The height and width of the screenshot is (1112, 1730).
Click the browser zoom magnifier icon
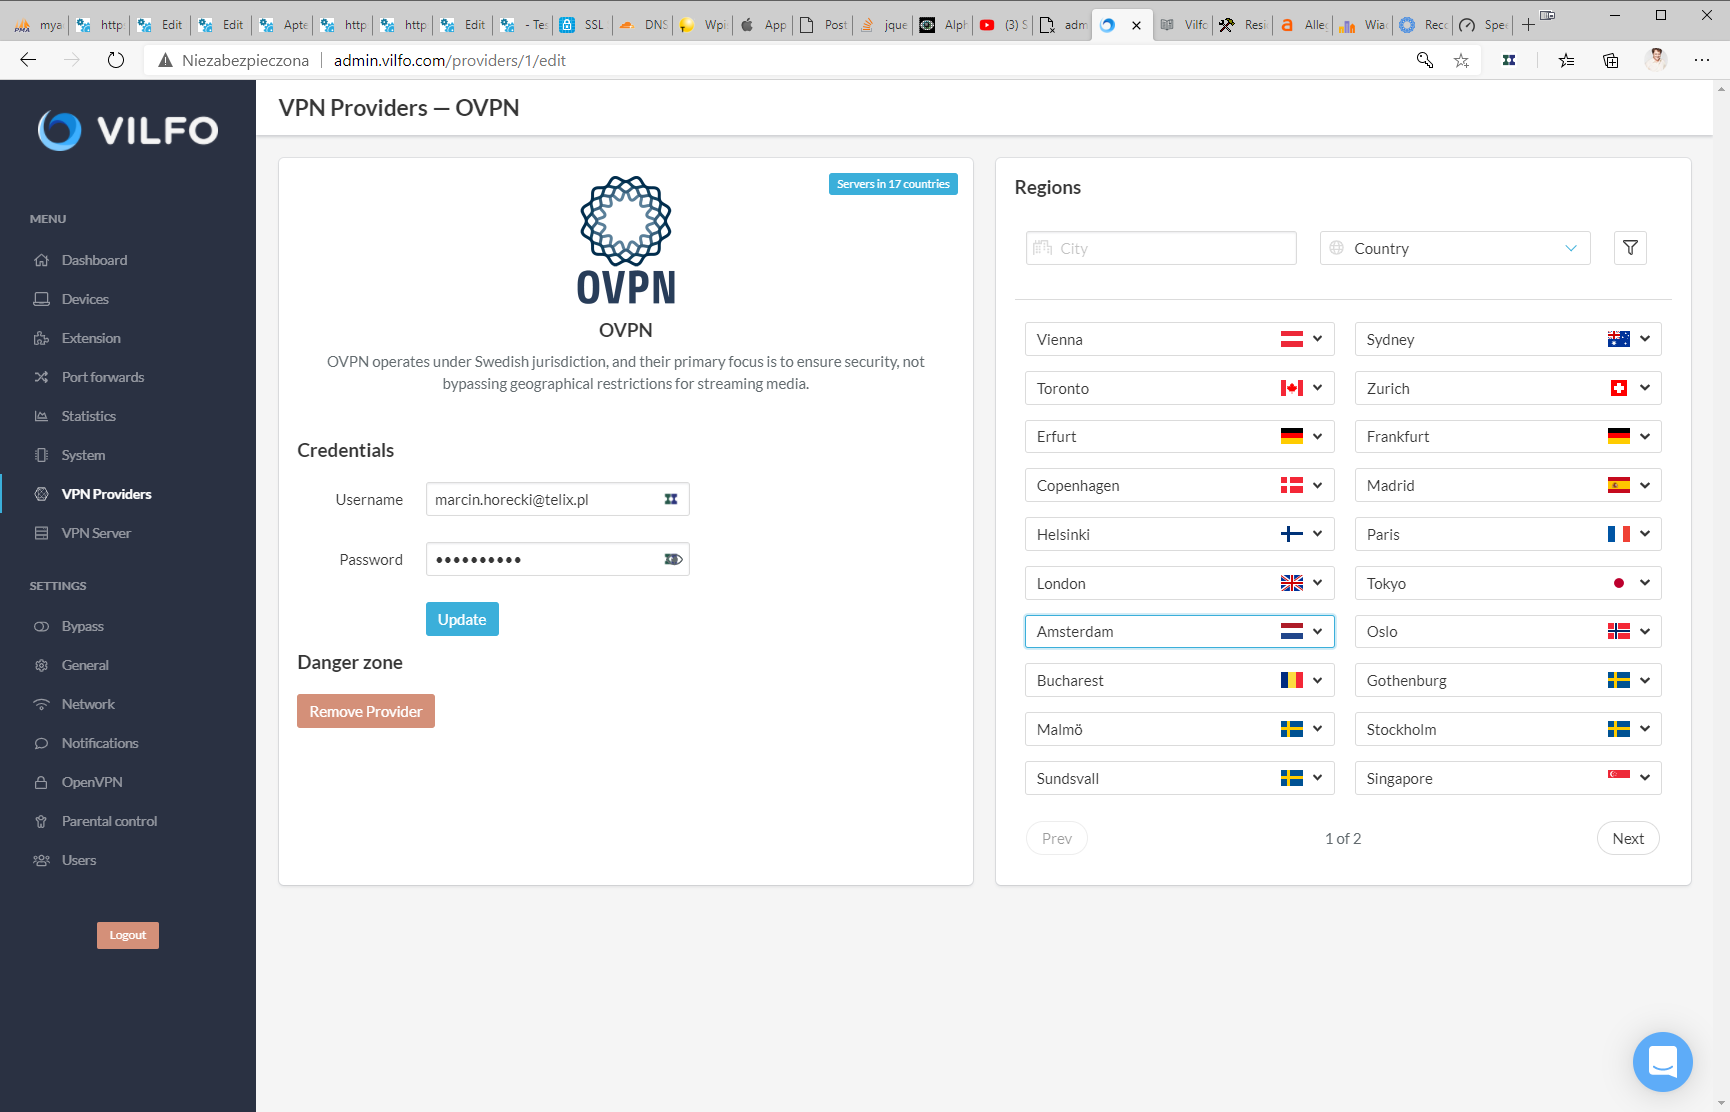(1425, 60)
